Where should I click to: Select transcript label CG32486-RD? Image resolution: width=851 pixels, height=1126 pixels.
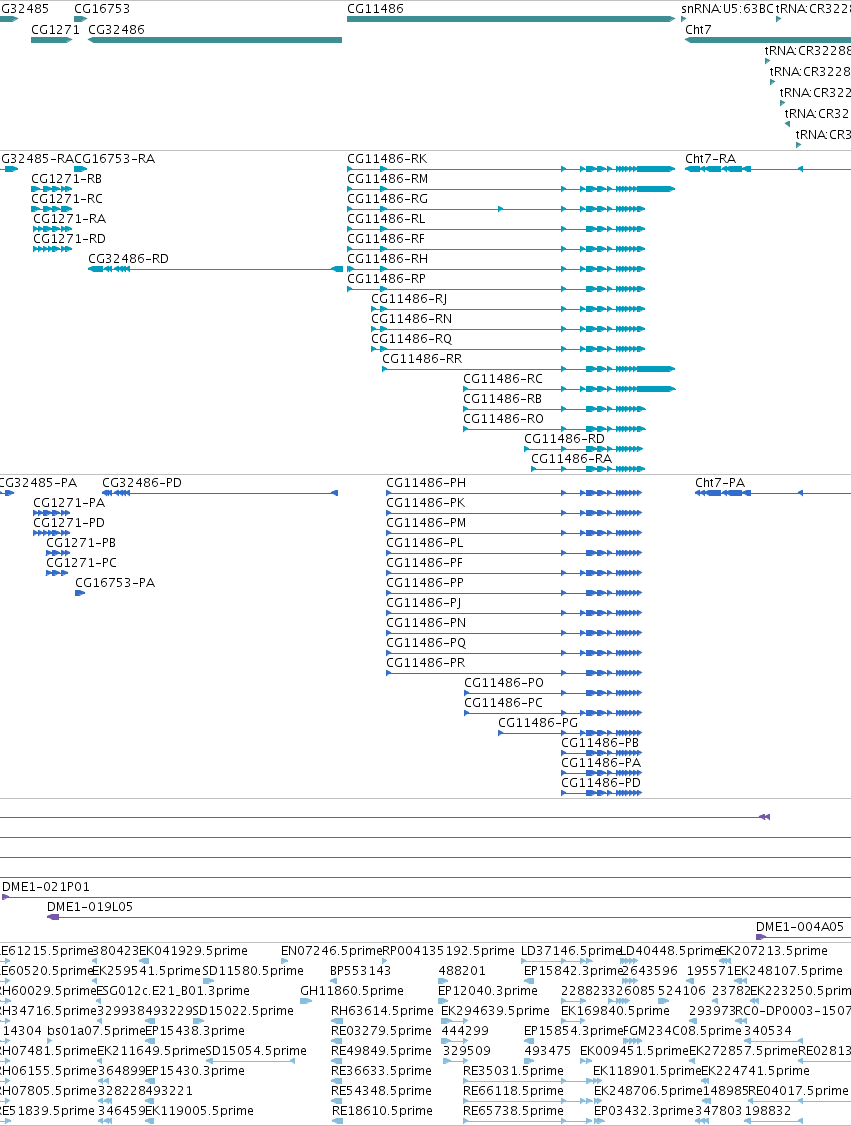click(x=129, y=259)
